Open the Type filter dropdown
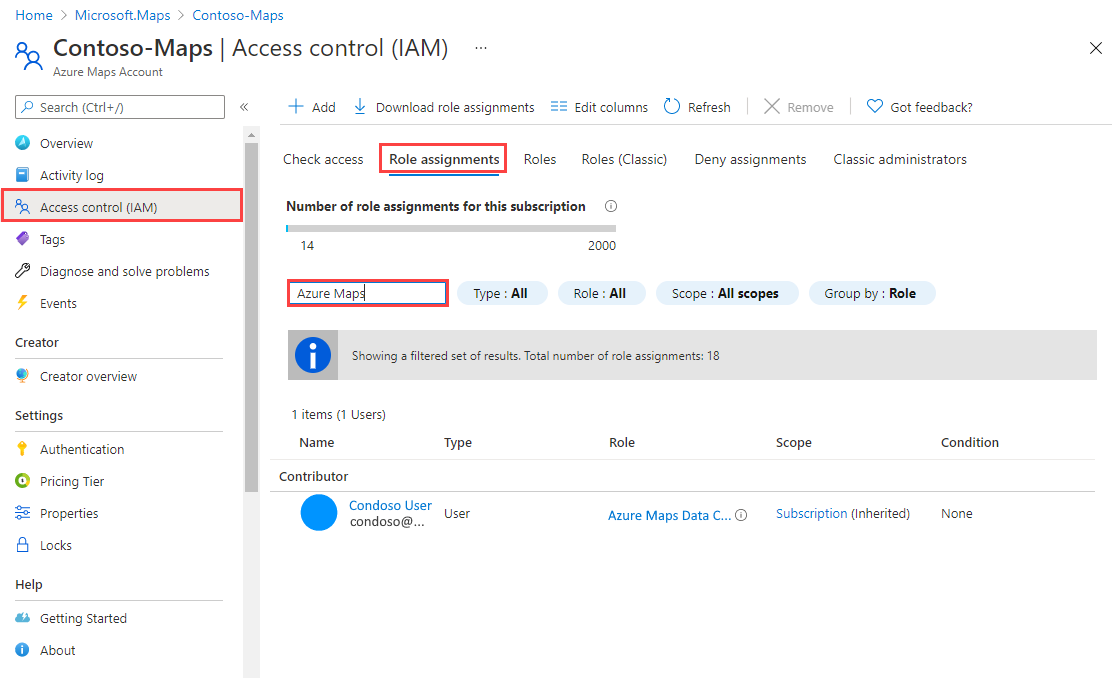Image resolution: width=1114 pixels, height=678 pixels. (x=502, y=292)
